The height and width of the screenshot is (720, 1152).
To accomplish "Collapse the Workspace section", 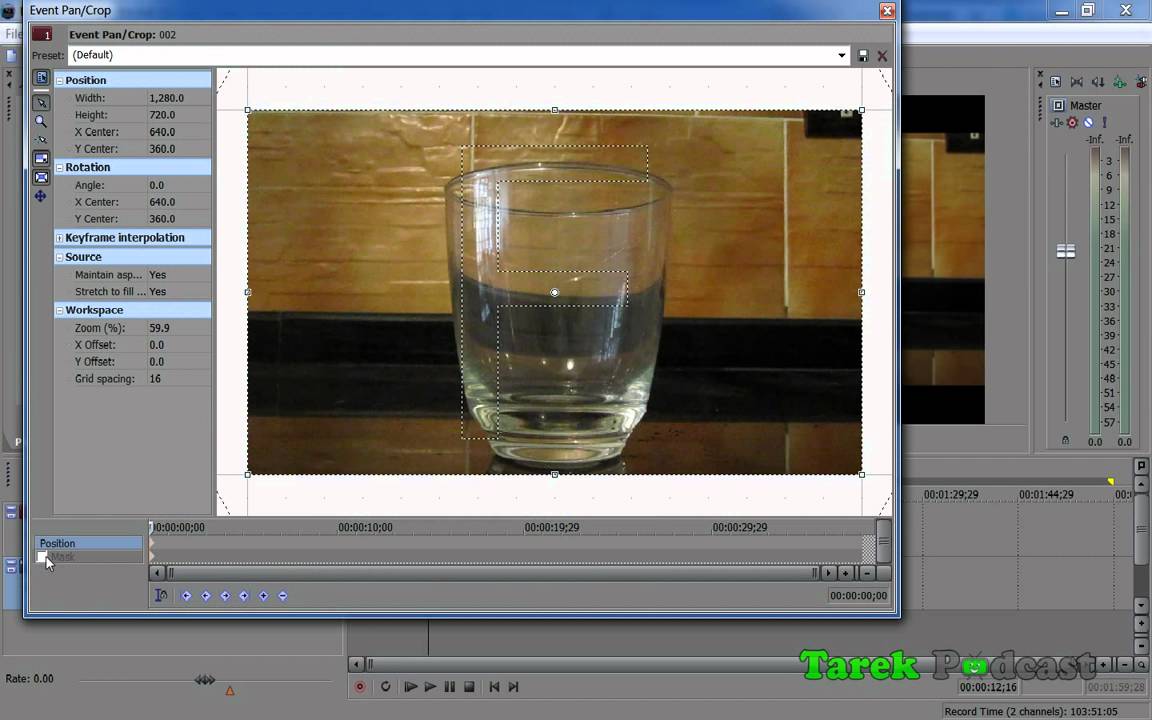I will (x=60, y=311).
